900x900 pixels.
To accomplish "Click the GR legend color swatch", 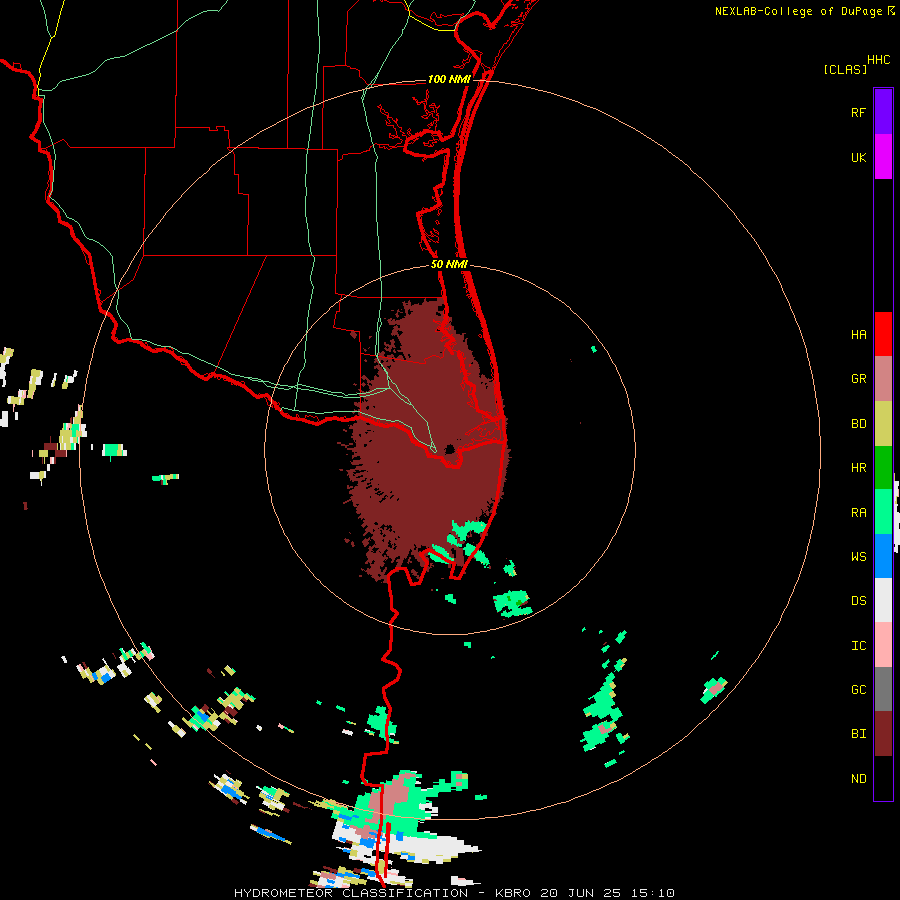I will pos(883,379).
